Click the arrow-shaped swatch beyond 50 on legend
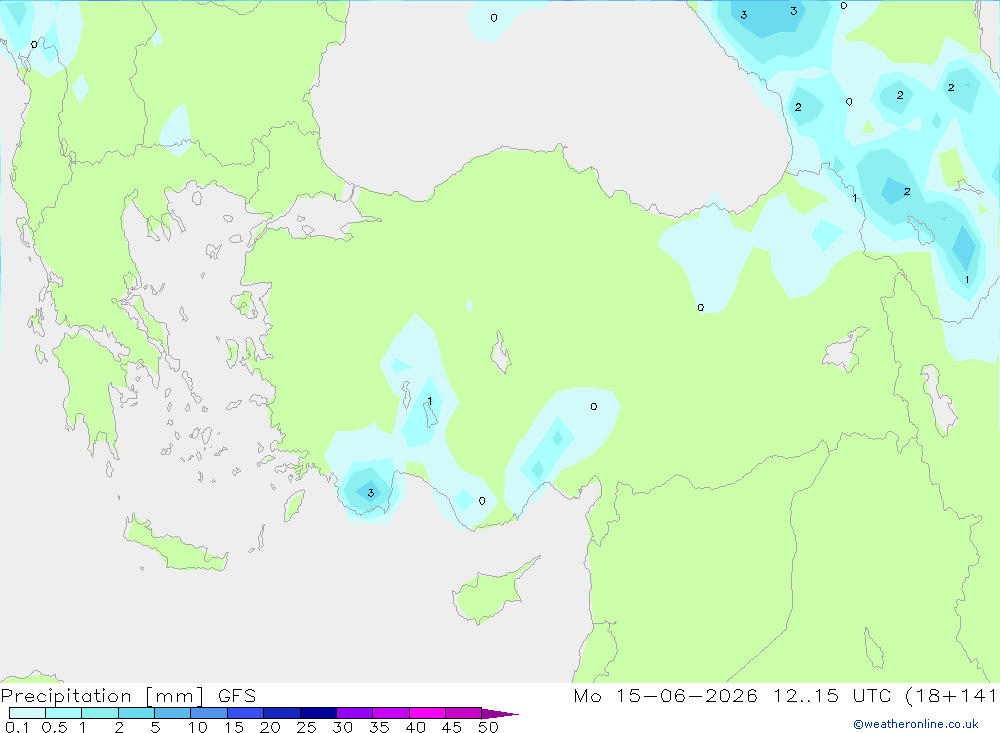 pyautogui.click(x=499, y=714)
